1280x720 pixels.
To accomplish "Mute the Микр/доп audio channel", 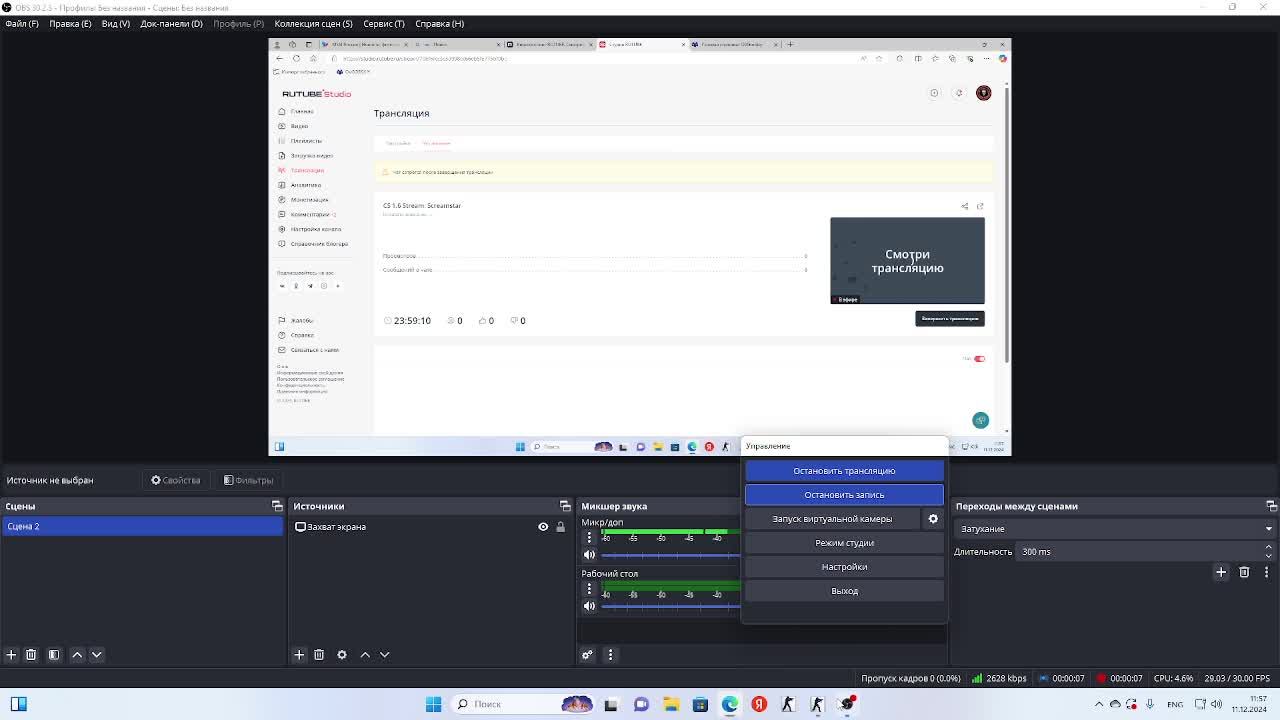I will 589,555.
